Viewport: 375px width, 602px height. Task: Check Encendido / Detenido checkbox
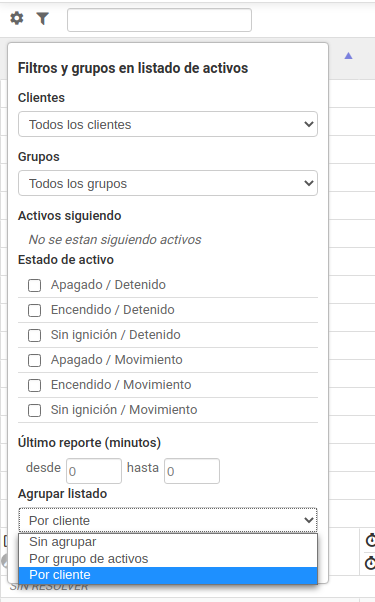click(35, 310)
